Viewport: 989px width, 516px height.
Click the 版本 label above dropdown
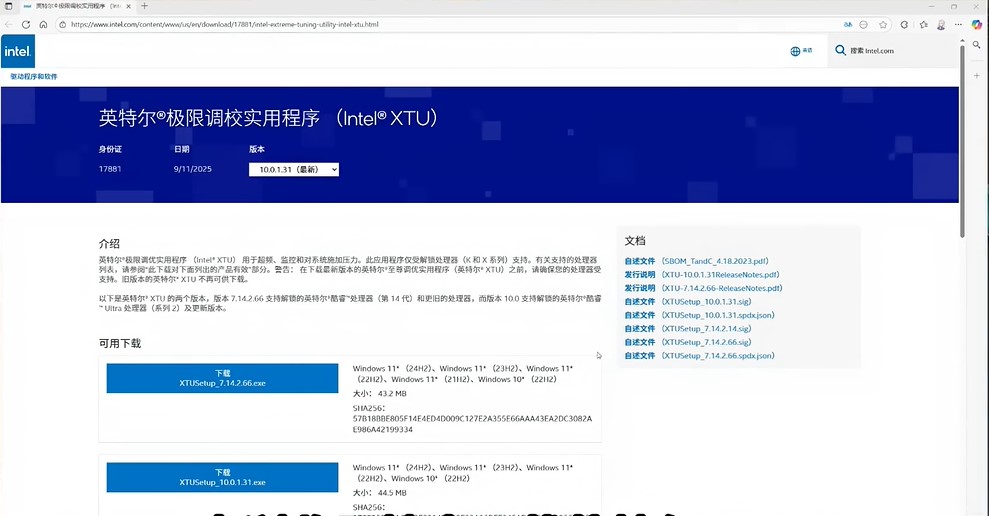(x=257, y=150)
